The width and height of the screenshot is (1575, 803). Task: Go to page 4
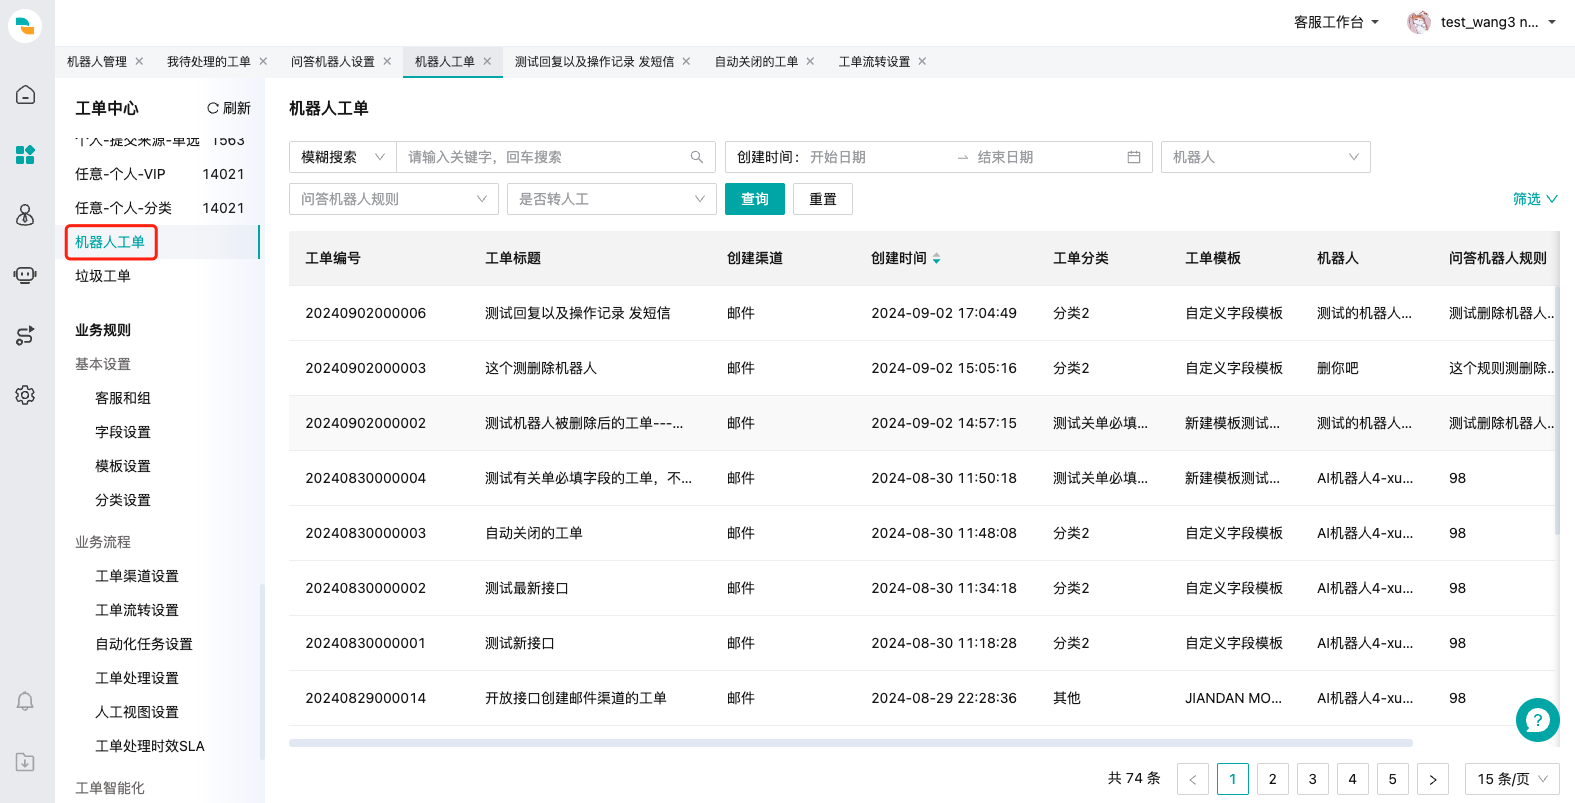(x=1353, y=779)
